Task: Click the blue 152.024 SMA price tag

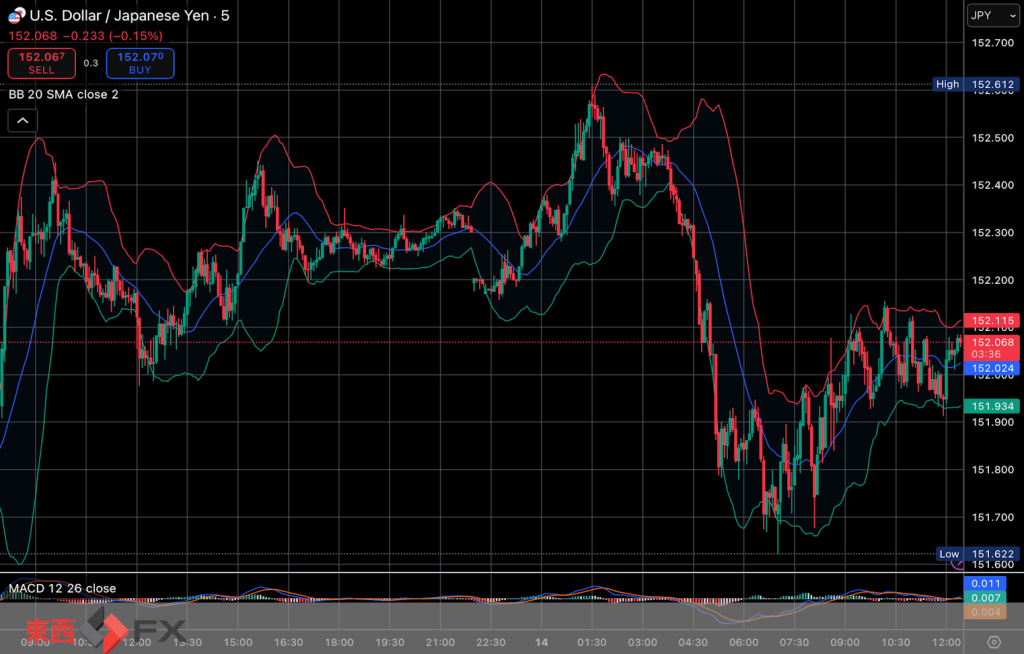Action: click(x=992, y=368)
